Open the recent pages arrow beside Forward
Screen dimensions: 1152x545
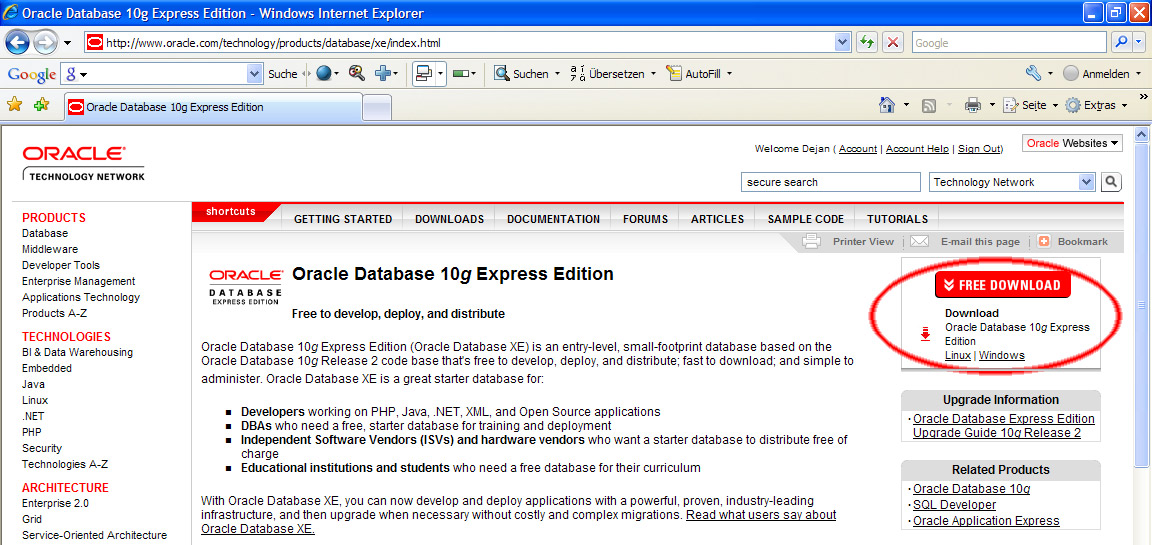click(68, 43)
